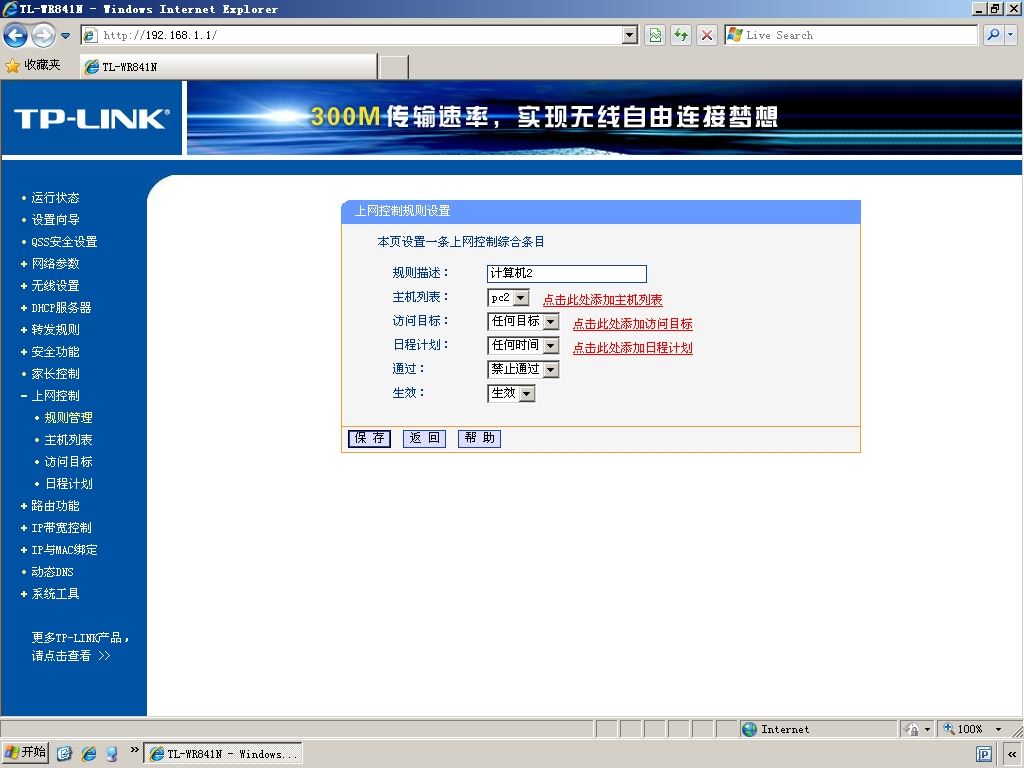Screen dimensions: 1024x768
Task: Expand the 系统工具 menu
Action: pyautogui.click(x=55, y=594)
